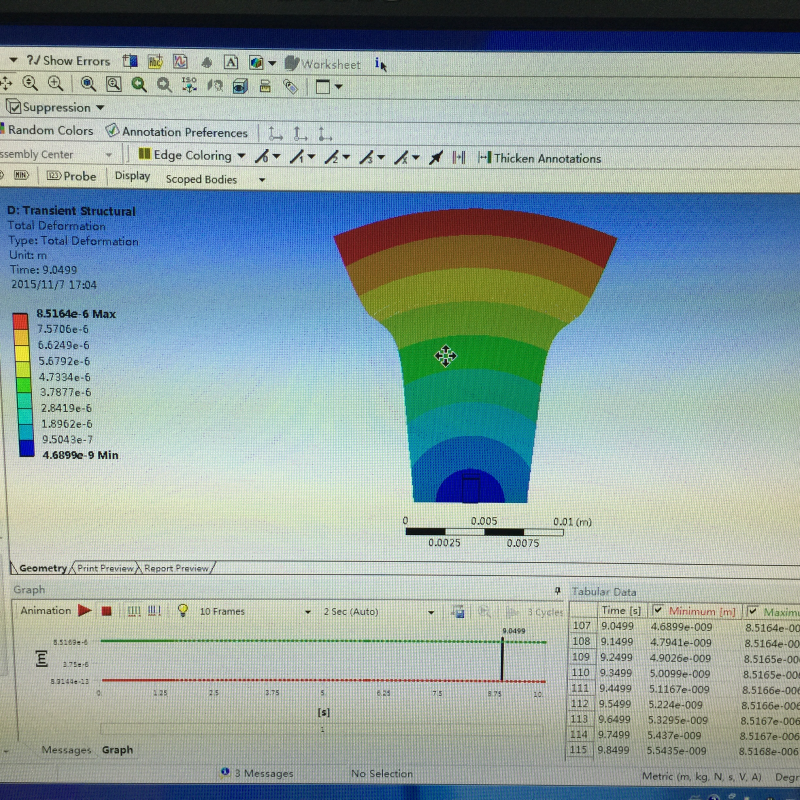
Task: Click the Viewports window icon
Action: [322, 87]
